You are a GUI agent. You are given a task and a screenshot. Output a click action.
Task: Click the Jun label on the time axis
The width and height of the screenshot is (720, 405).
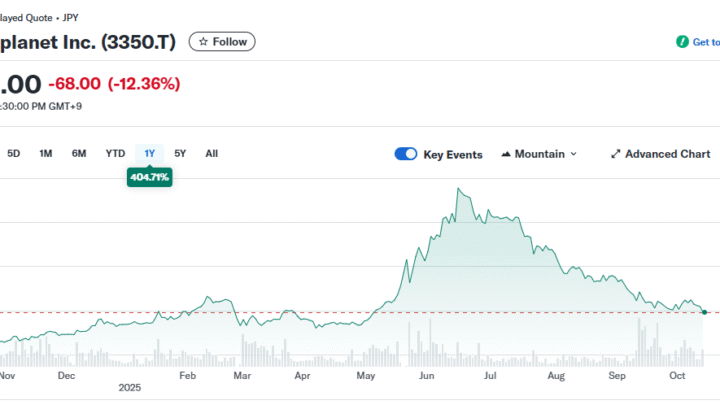(427, 376)
